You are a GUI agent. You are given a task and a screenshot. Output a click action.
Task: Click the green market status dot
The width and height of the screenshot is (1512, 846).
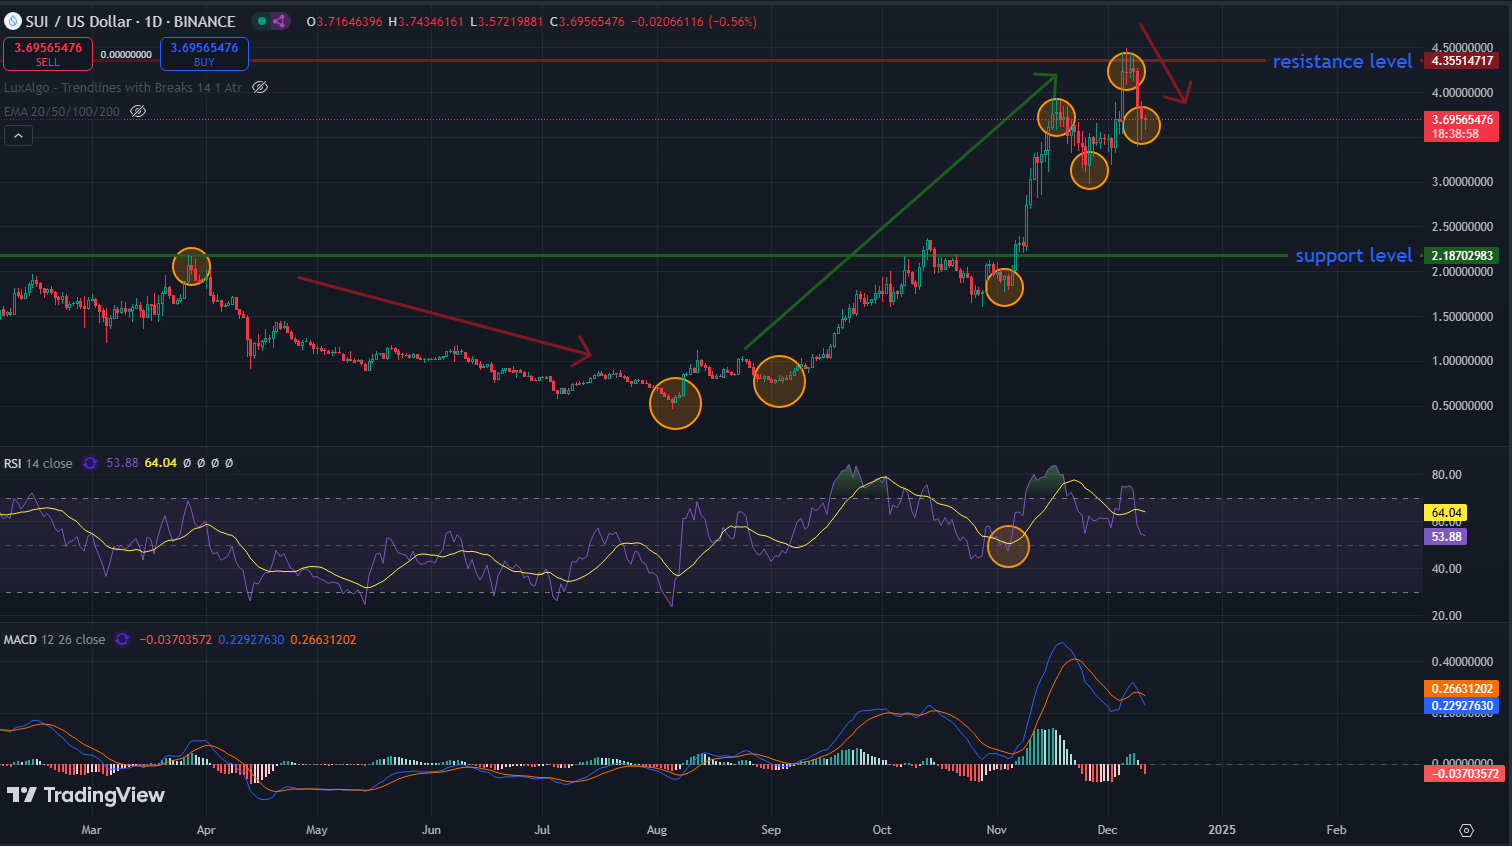261,21
